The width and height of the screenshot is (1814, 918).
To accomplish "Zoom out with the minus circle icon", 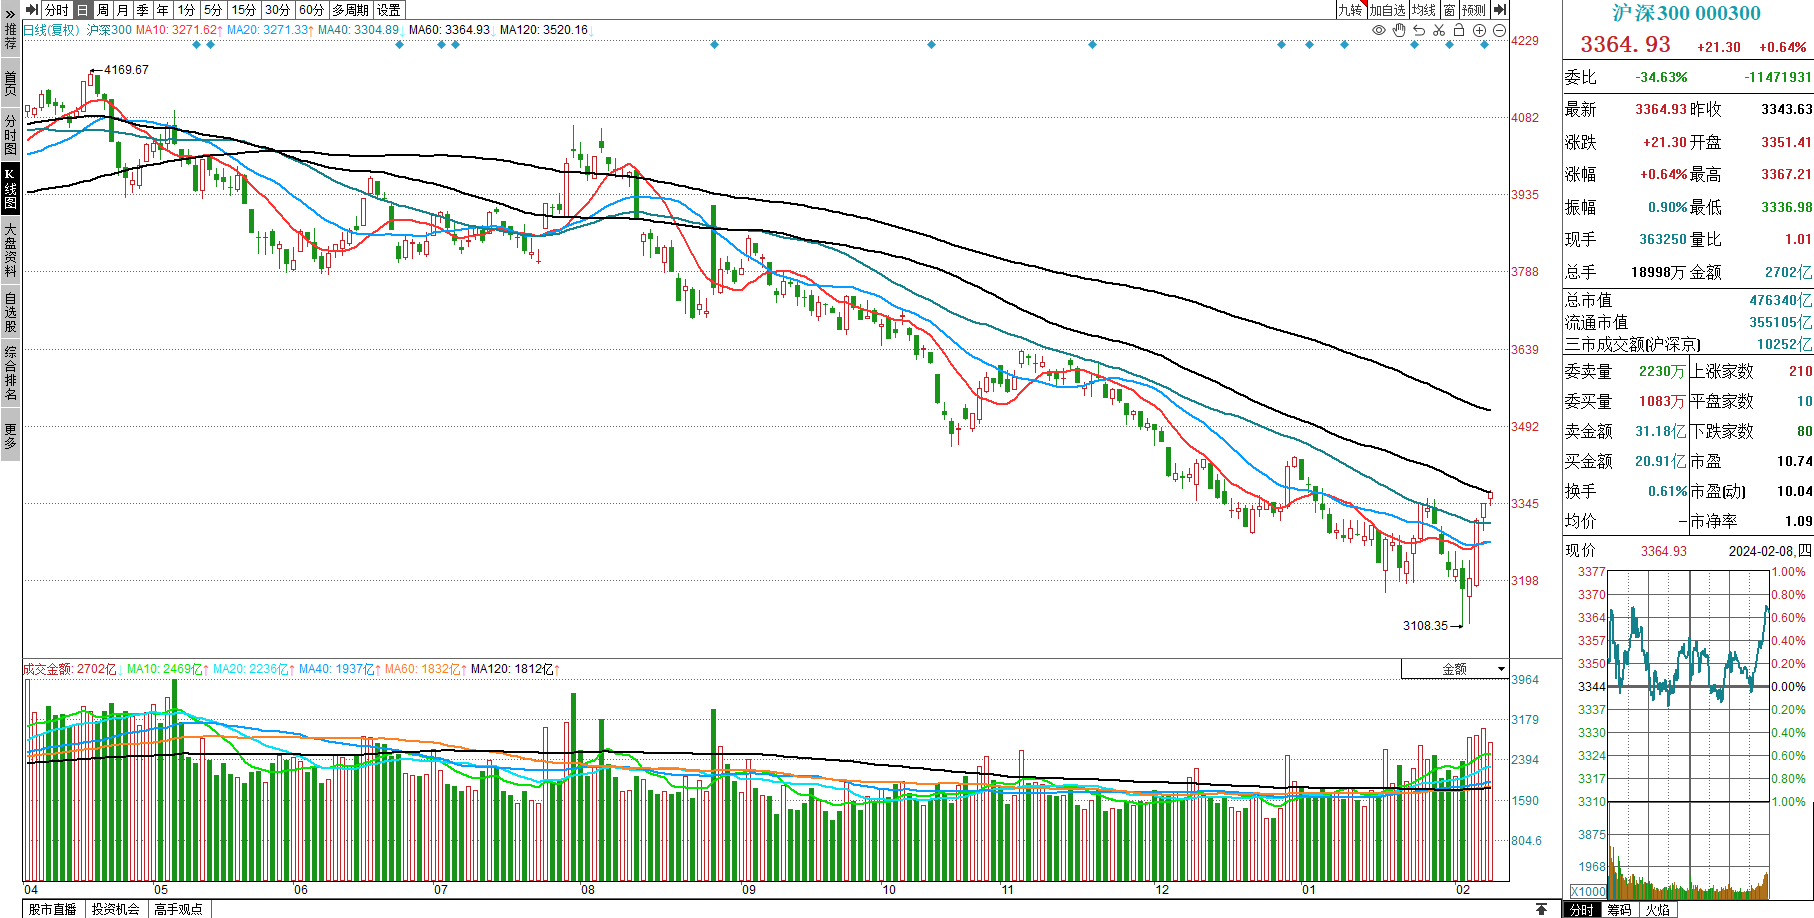I will coord(1499,30).
